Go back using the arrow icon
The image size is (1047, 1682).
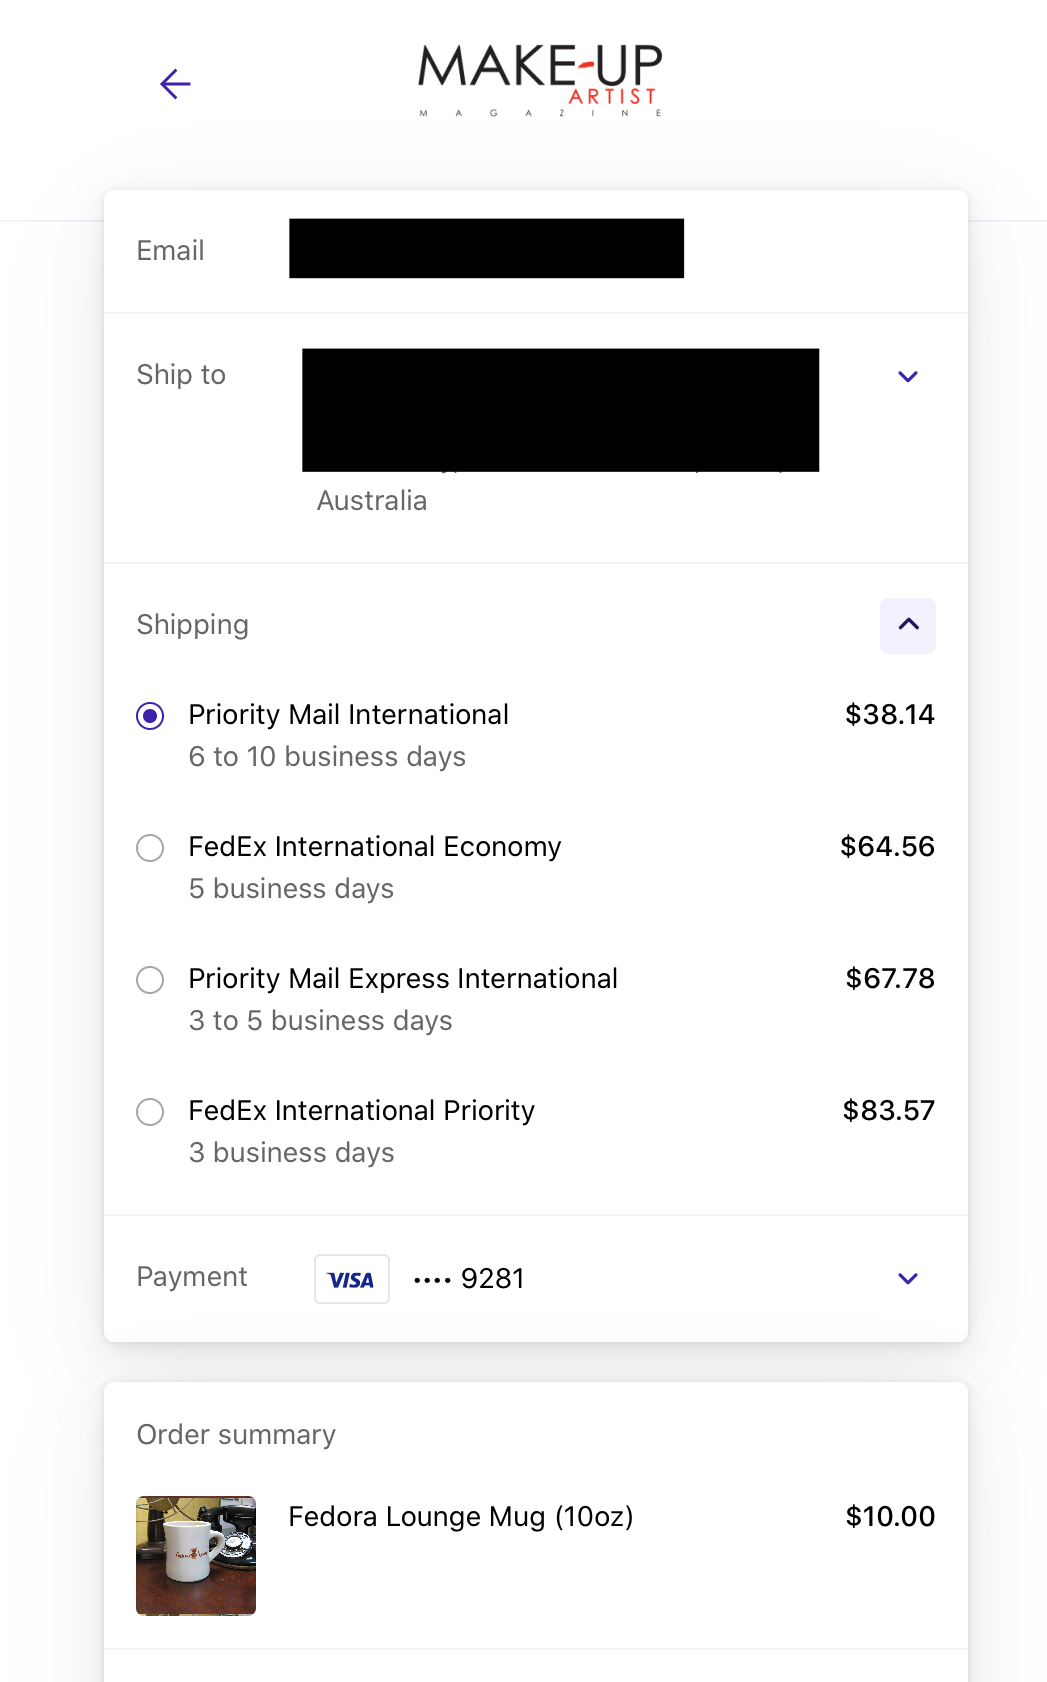175,84
